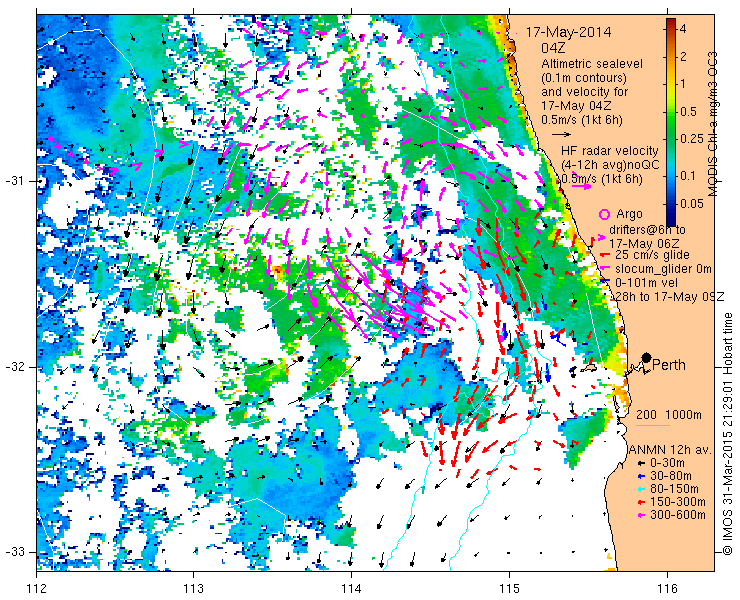Click the black Perth city dot
Viewport: 740px width, 600px height.
[x=647, y=357]
